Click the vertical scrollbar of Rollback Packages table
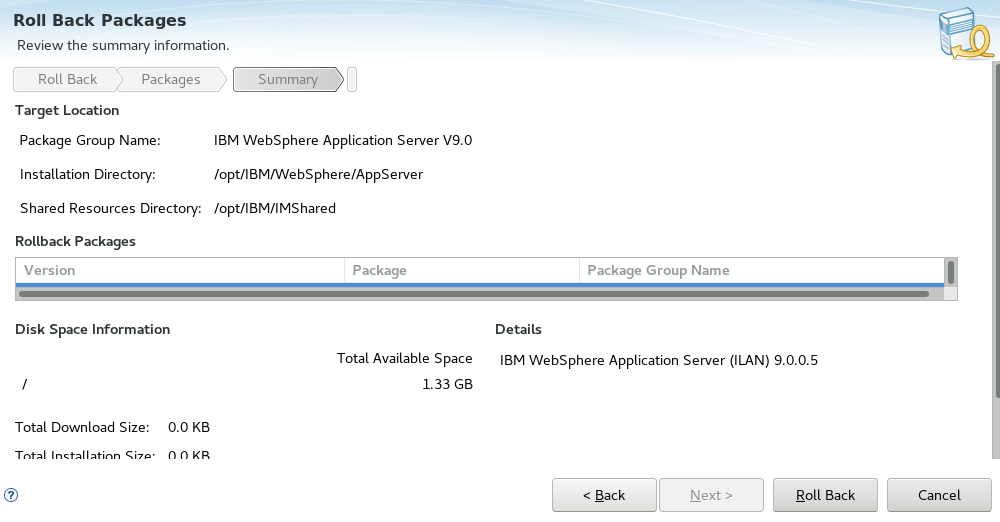The width and height of the screenshot is (1000, 522). tap(951, 272)
